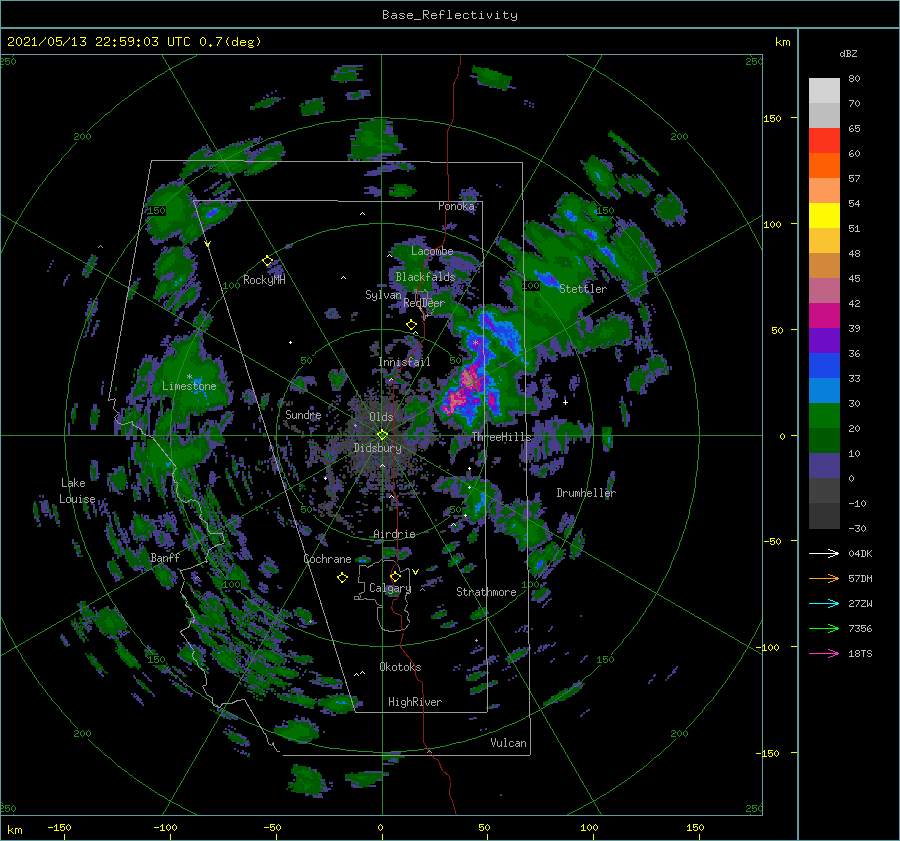Click the -30 dBZ scale value

point(857,528)
